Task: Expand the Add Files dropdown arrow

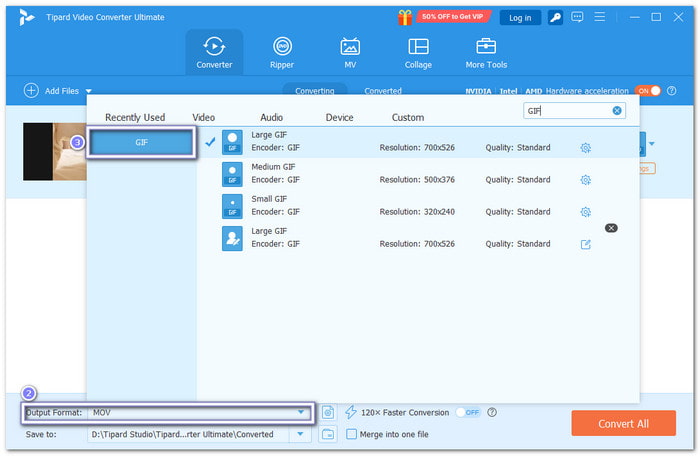Action: (x=88, y=91)
